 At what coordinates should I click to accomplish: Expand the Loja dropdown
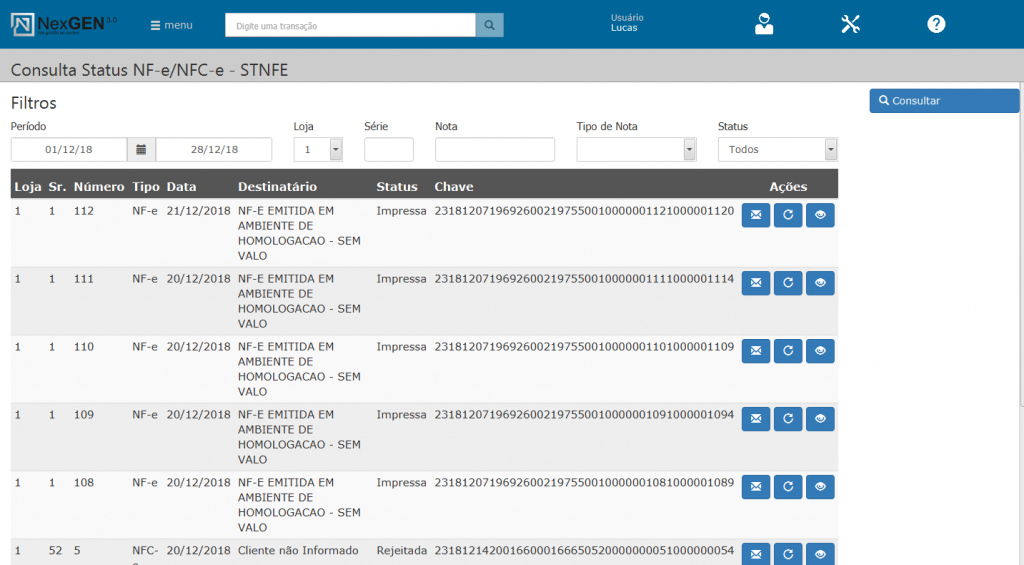pyautogui.click(x=335, y=150)
